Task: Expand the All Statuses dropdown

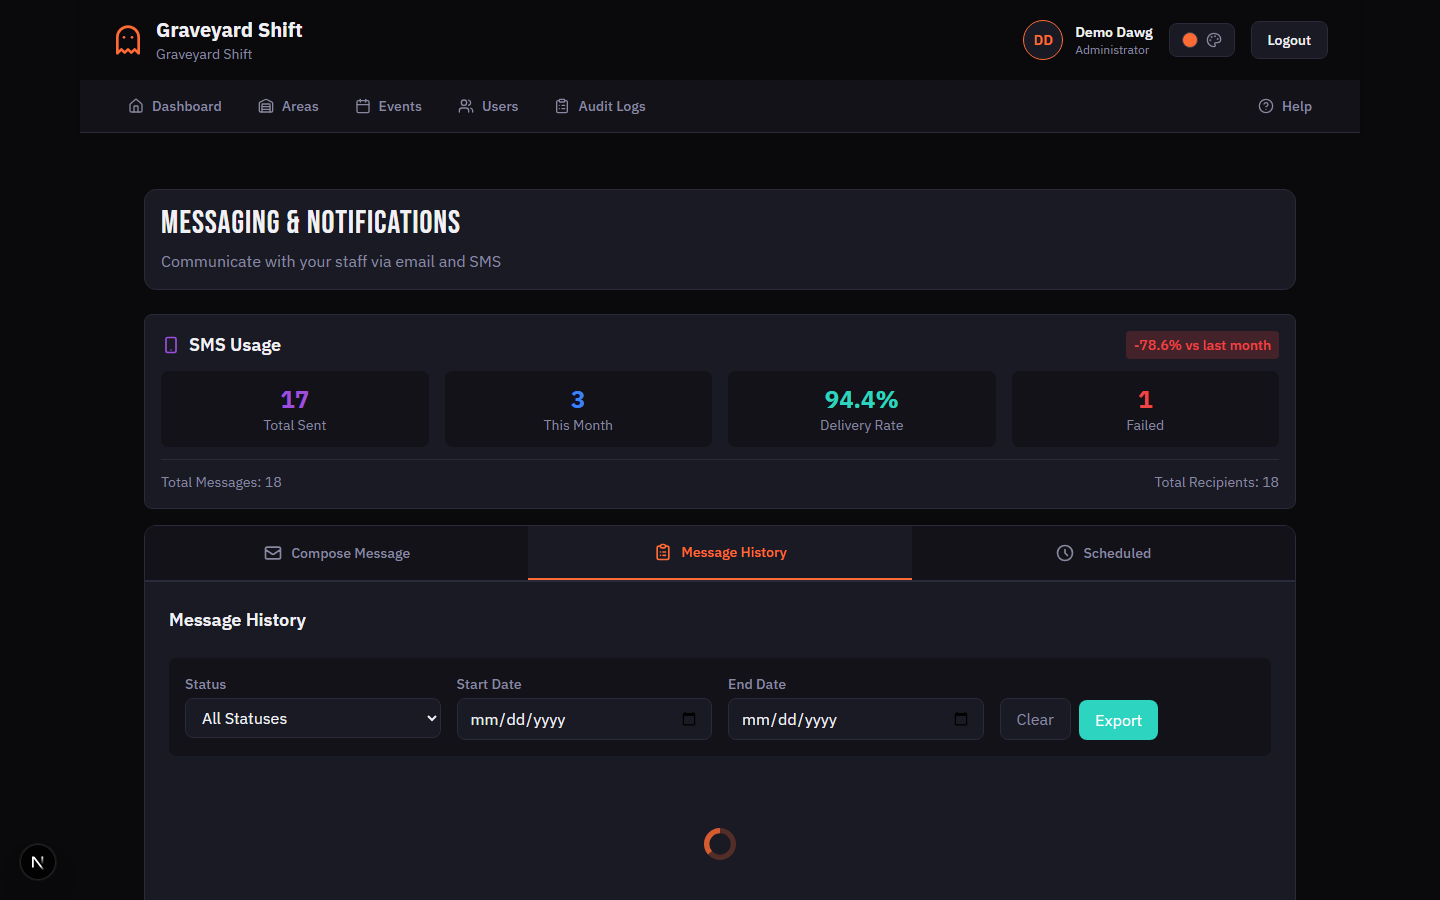Action: point(312,718)
